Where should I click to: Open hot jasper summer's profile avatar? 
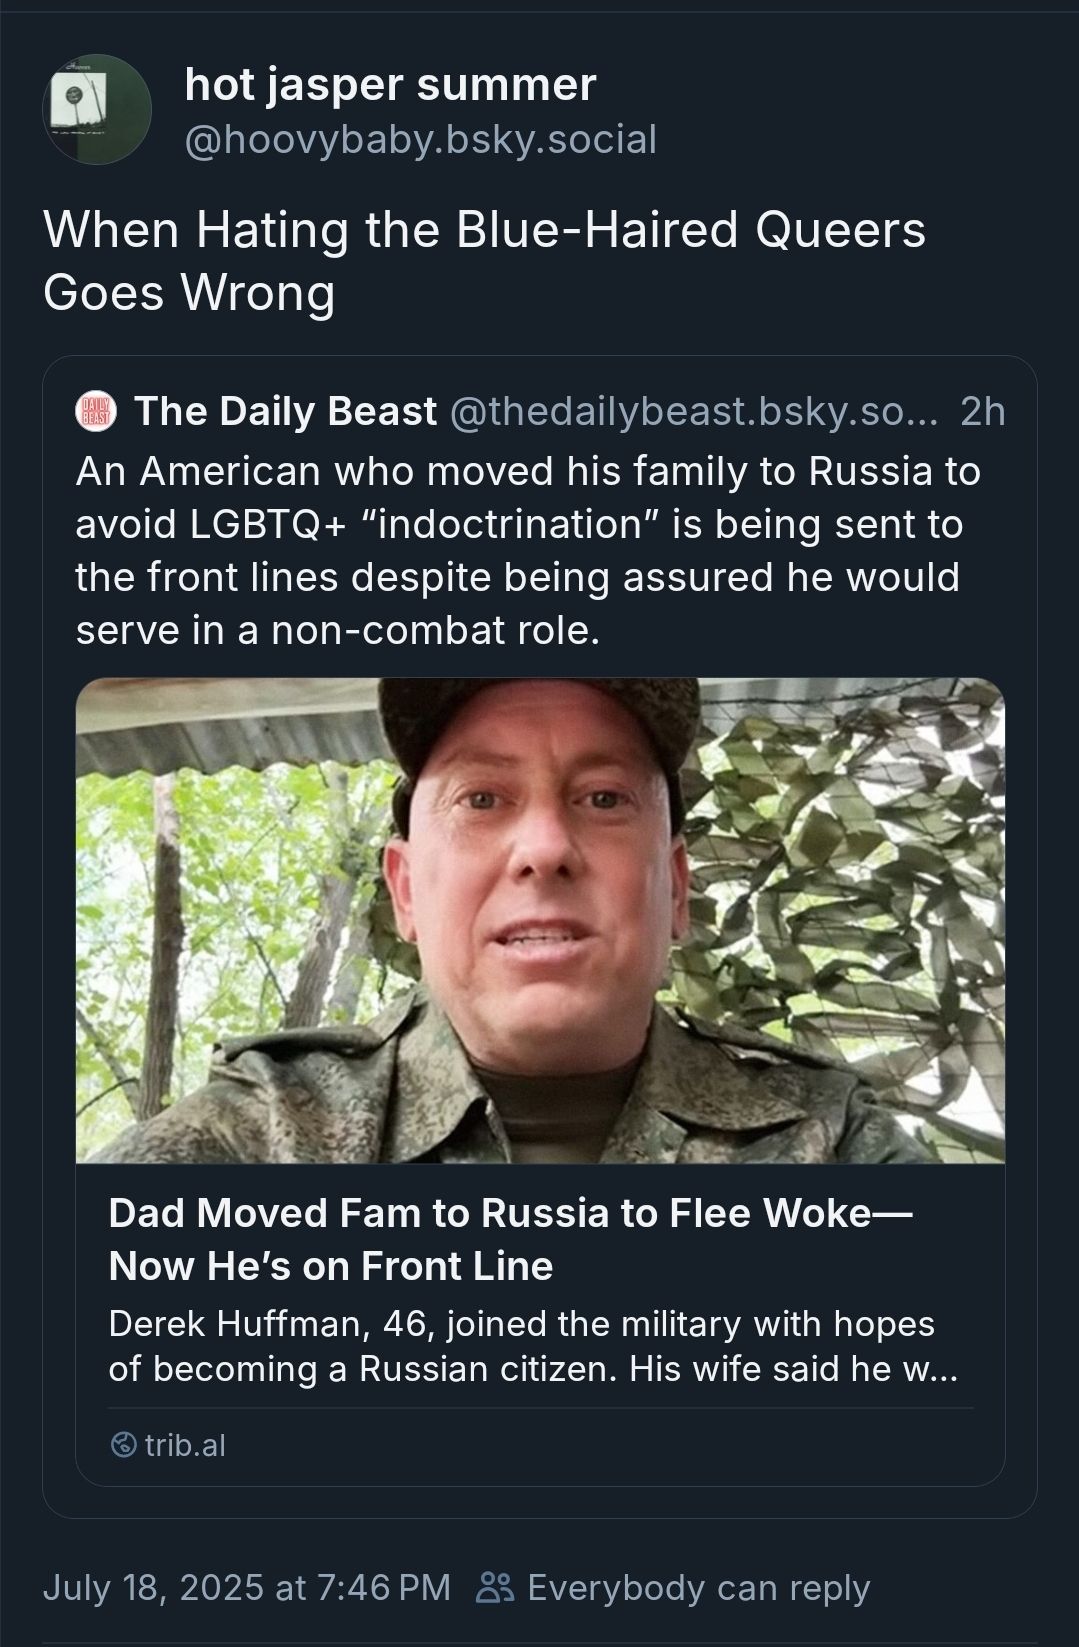tap(97, 110)
